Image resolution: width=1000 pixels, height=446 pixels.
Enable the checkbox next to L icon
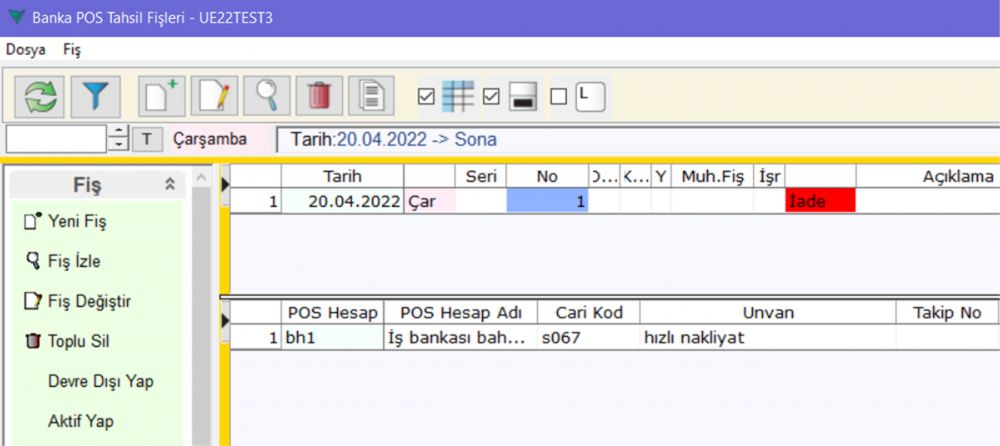point(558,97)
